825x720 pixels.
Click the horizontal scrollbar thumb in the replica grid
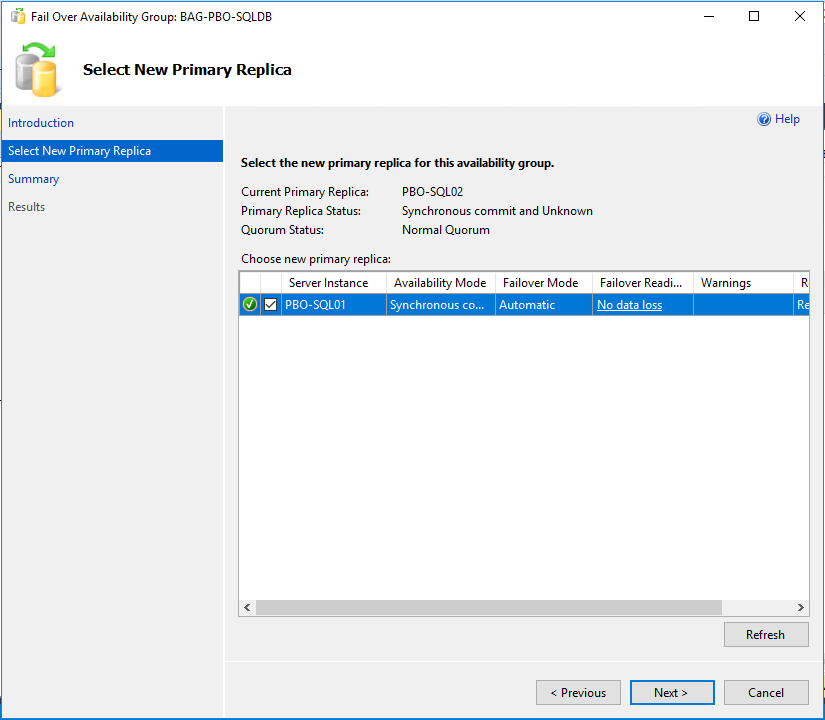coord(489,607)
